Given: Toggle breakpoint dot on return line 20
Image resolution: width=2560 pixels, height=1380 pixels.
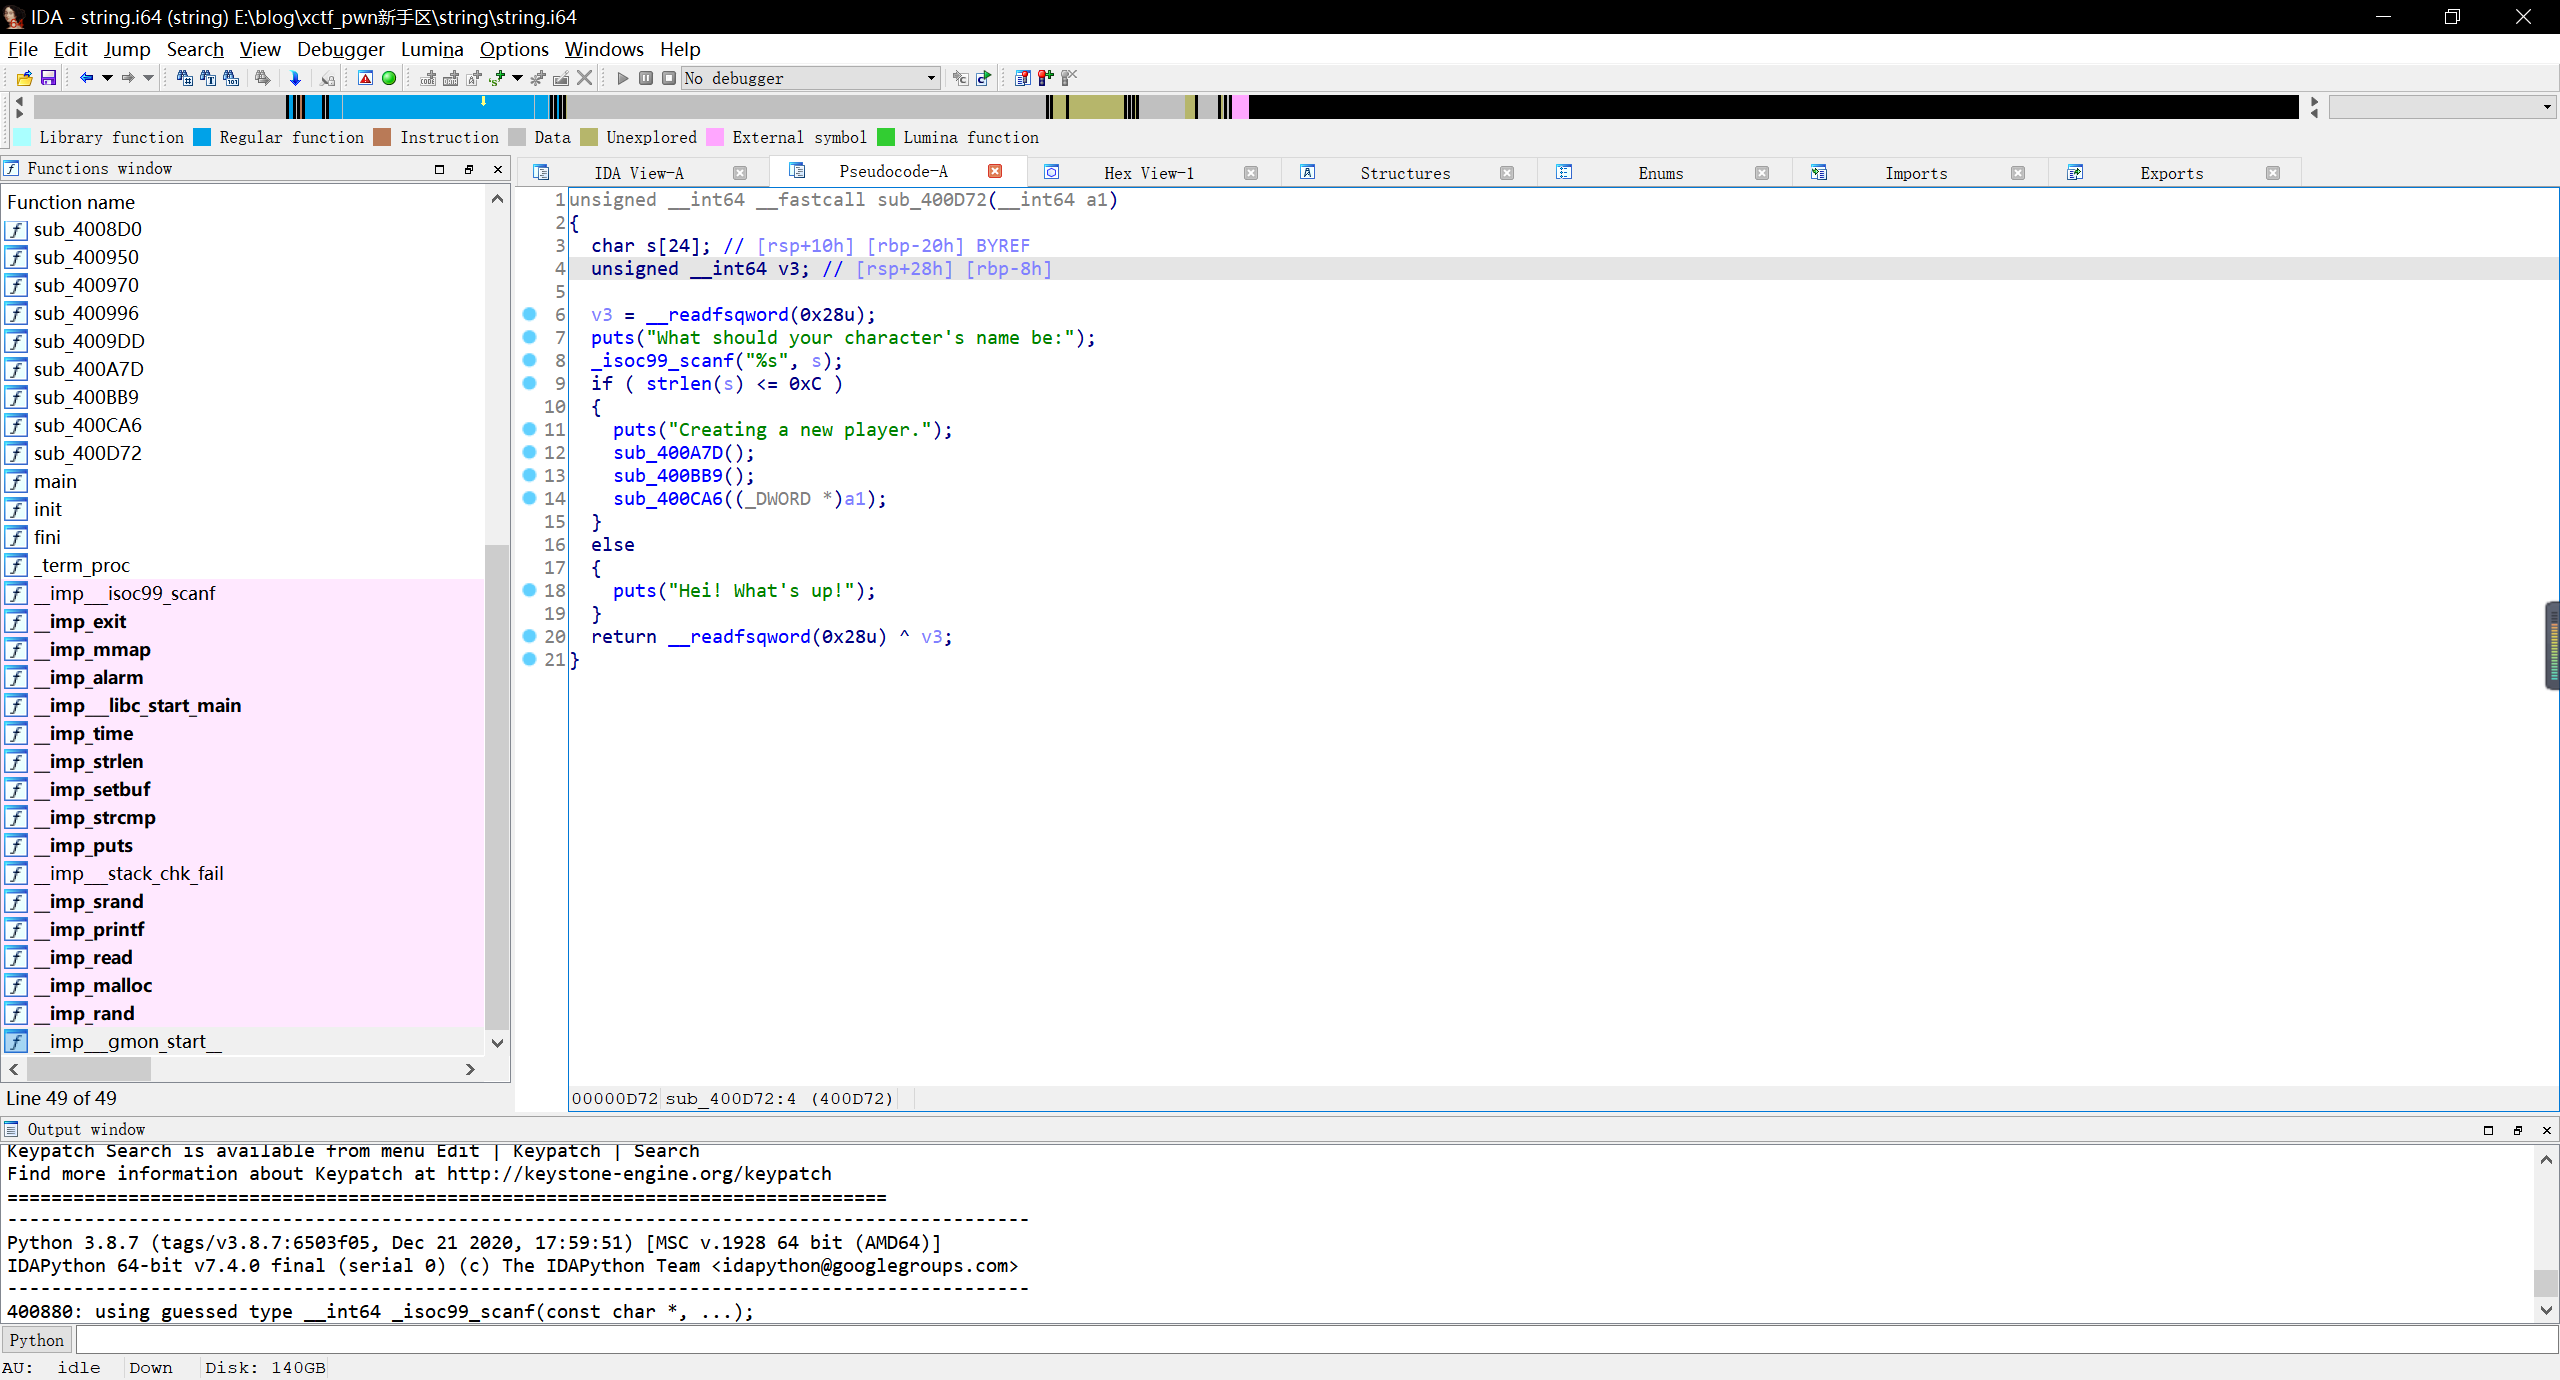Looking at the screenshot, I should point(530,636).
